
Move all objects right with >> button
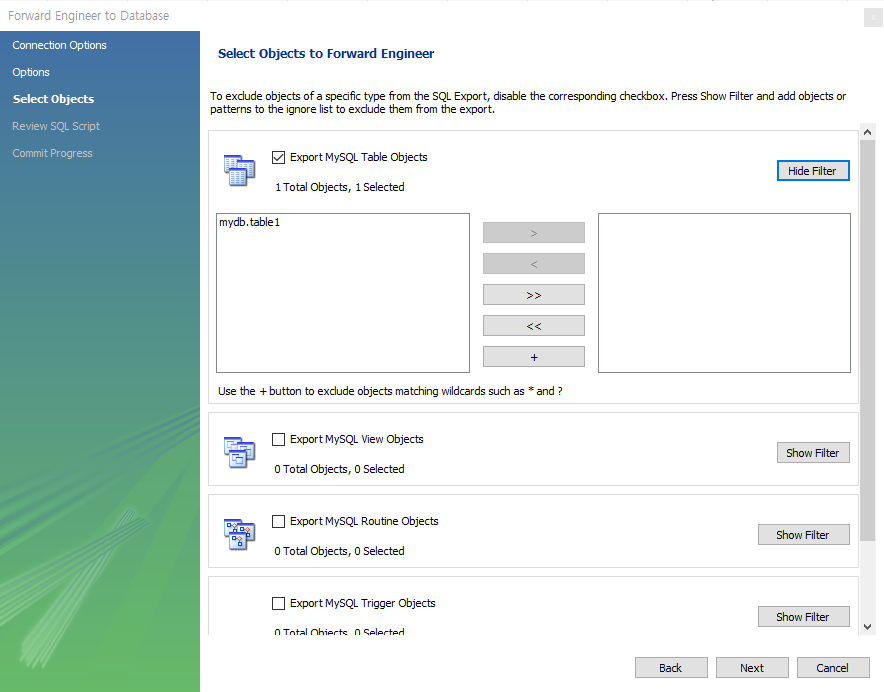coord(534,295)
